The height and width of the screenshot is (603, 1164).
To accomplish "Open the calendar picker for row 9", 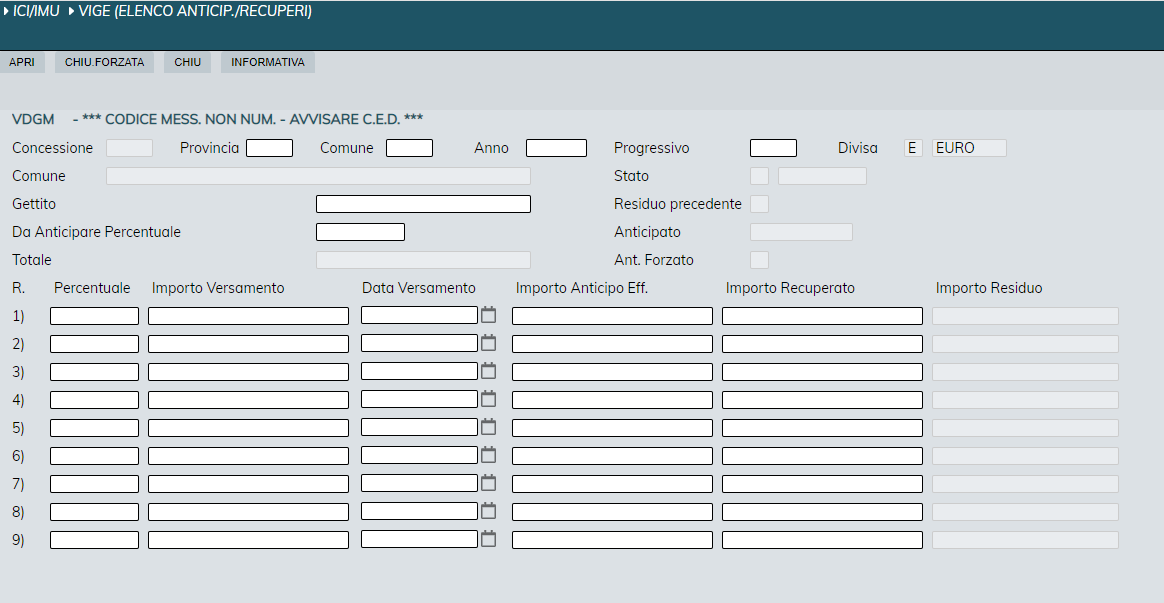I will [488, 539].
